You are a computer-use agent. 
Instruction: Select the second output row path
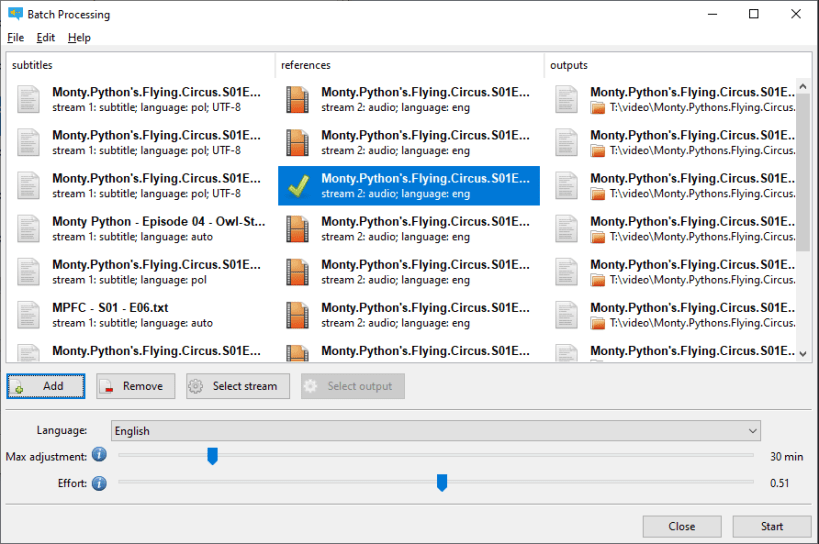coord(702,151)
